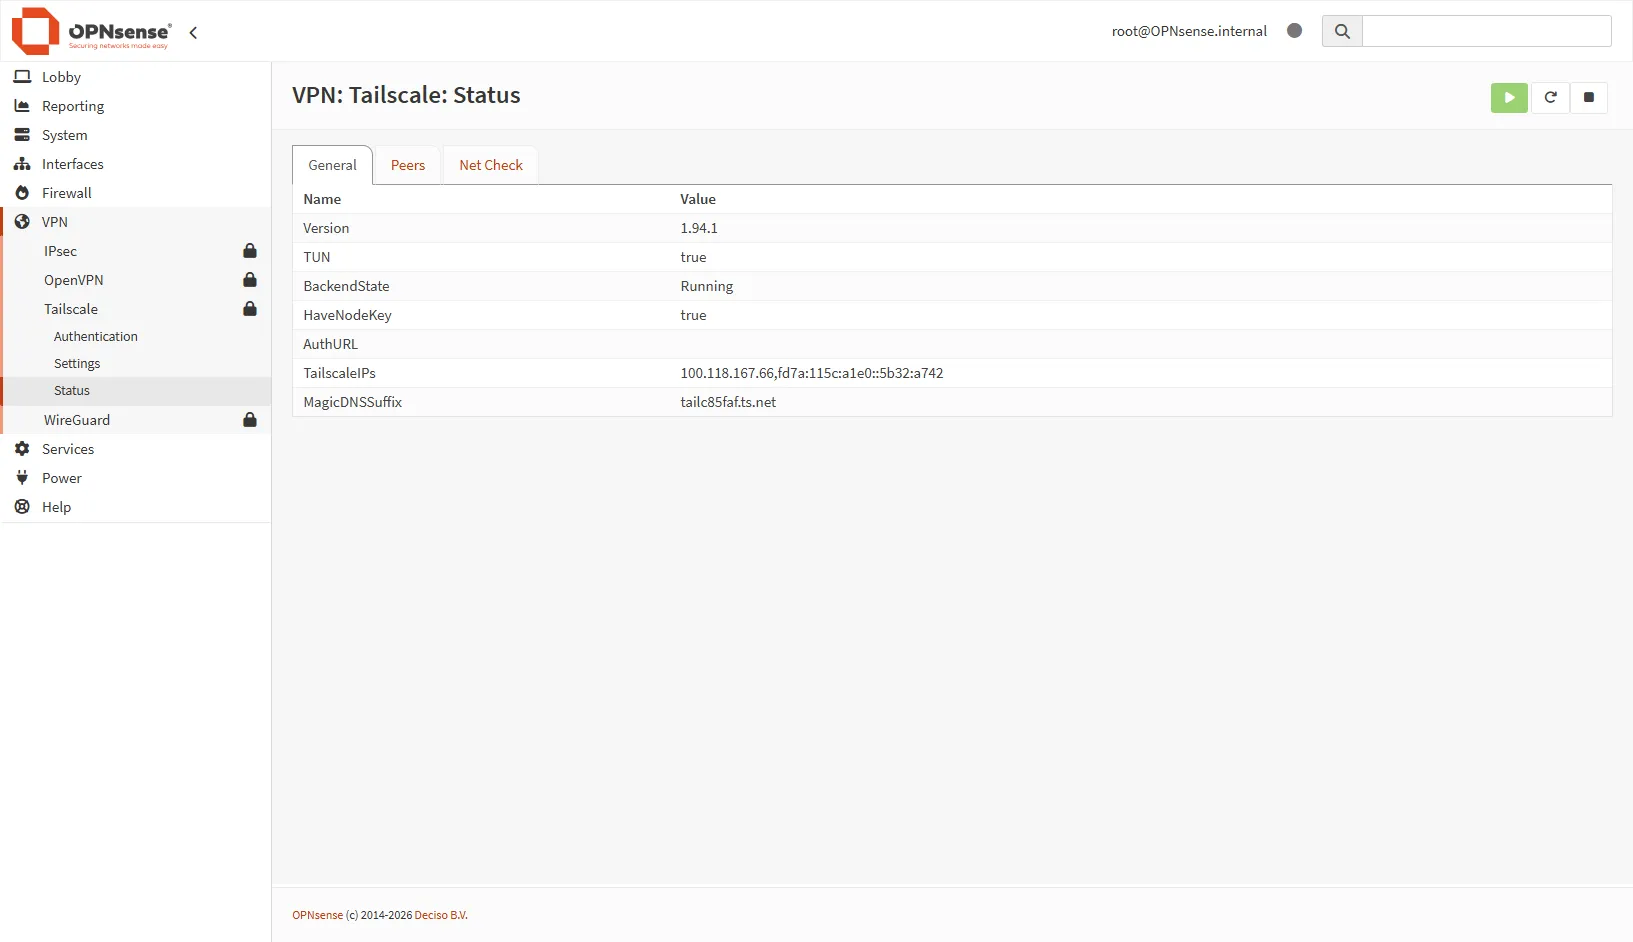The image size is (1633, 942).
Task: Open the Net Check tab
Action: 490,166
